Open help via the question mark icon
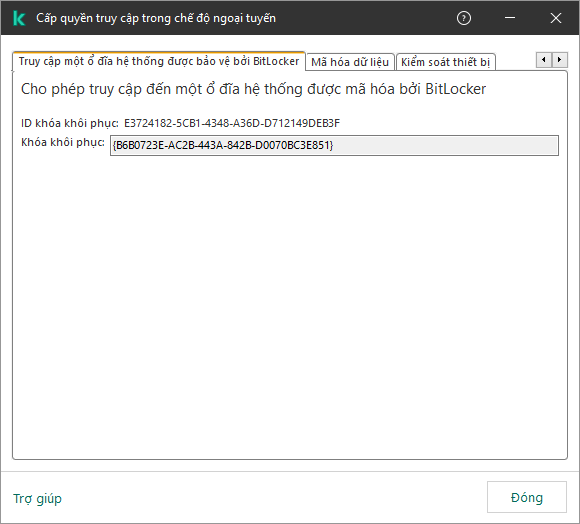Screen dimensions: 580x524 coord(463,18)
